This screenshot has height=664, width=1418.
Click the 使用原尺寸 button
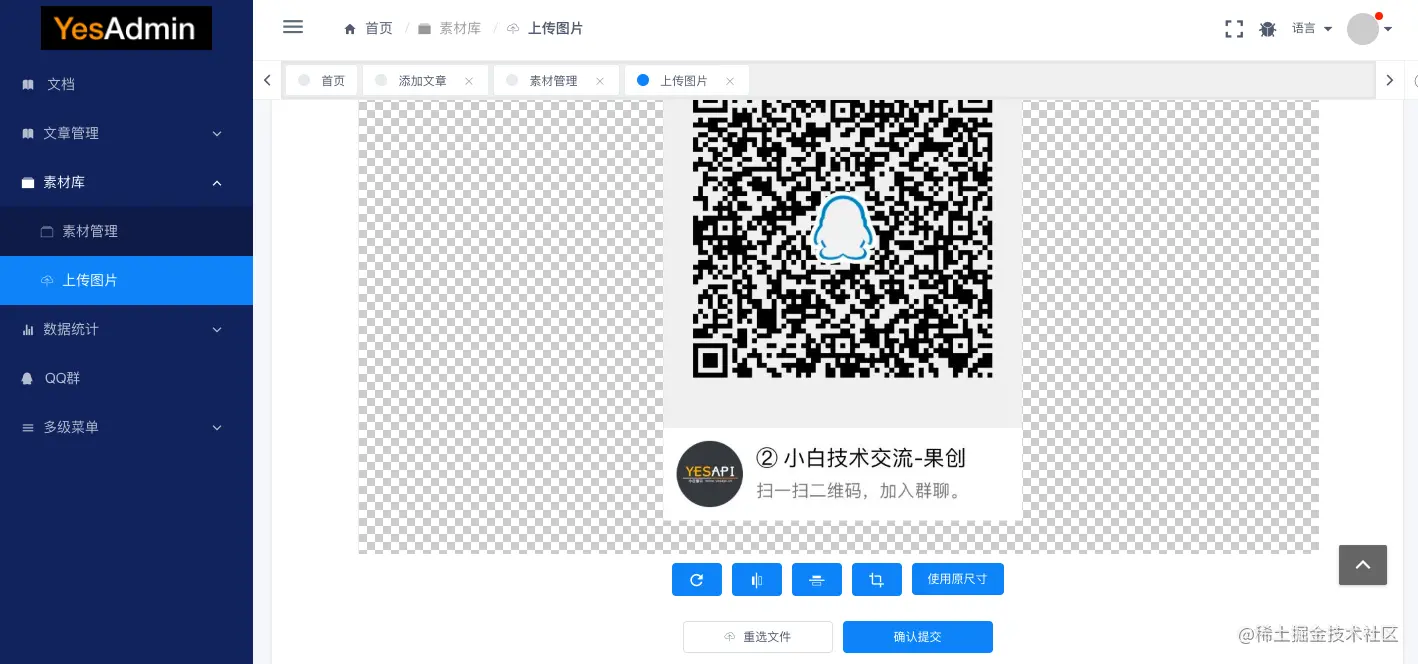tap(958, 579)
